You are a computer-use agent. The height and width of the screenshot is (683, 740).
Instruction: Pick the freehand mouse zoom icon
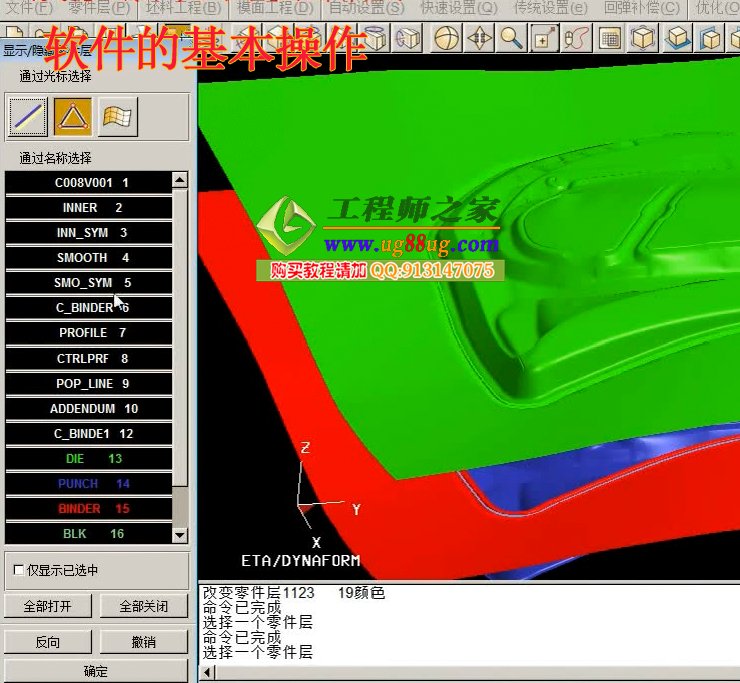[576, 39]
